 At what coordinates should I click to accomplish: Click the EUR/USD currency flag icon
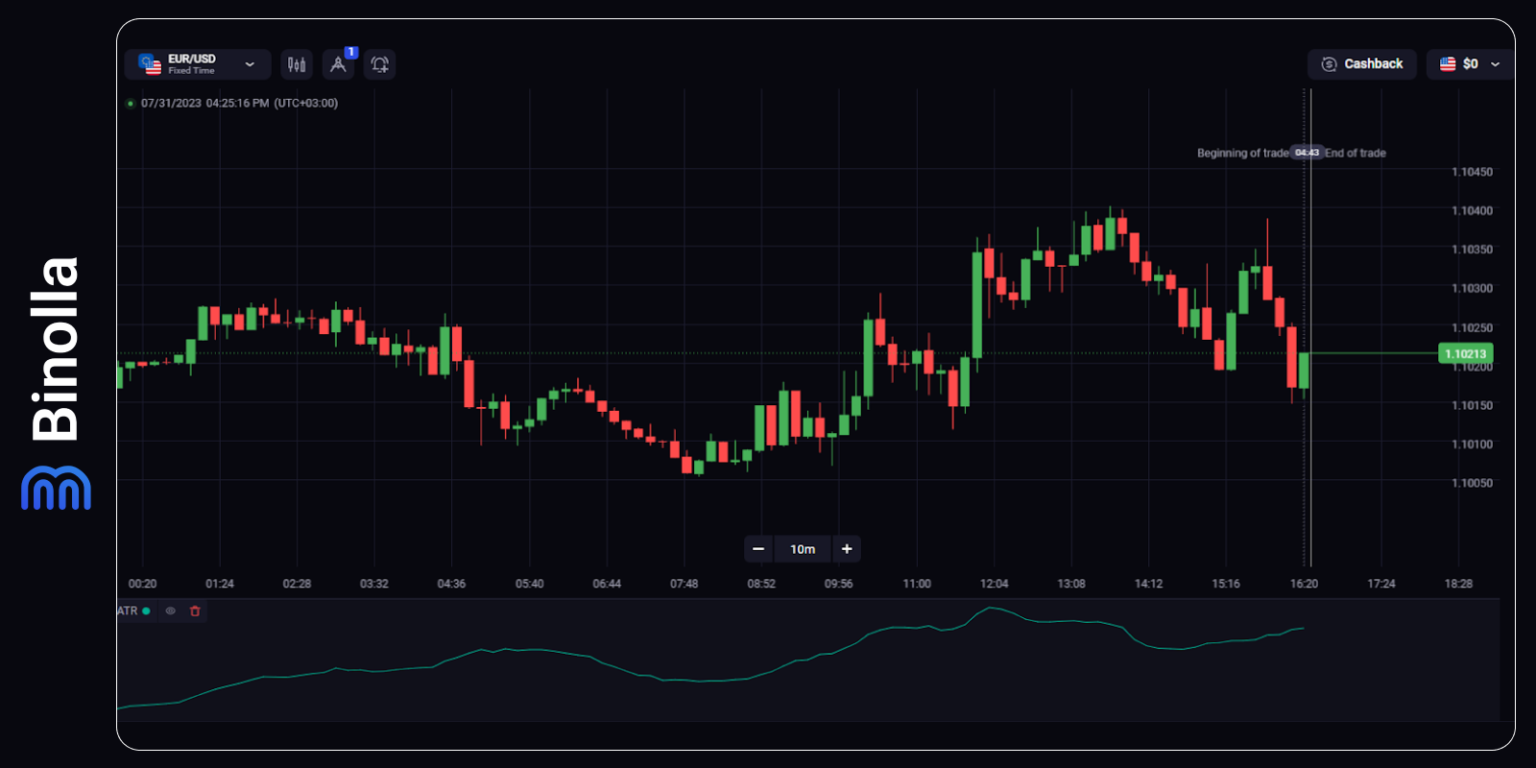150,65
